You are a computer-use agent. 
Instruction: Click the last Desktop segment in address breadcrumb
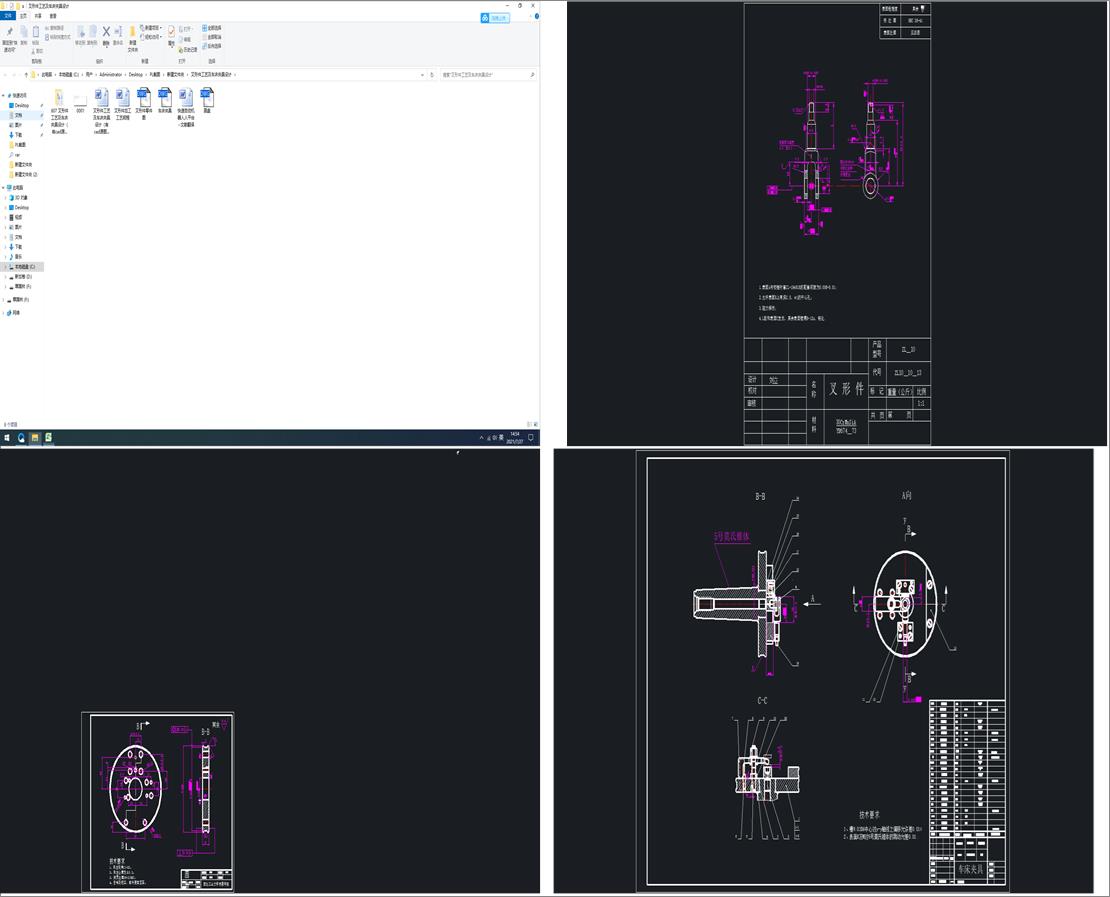pos(136,74)
